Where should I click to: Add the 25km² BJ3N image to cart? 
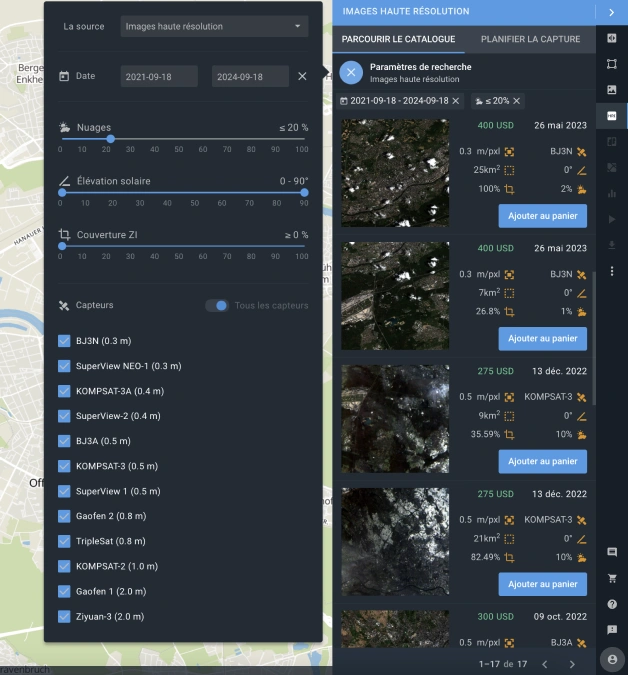[x=542, y=216]
